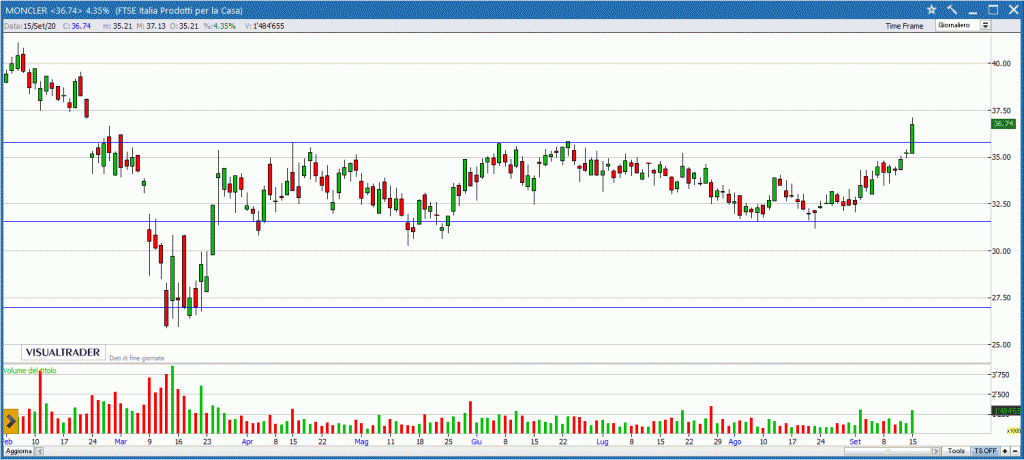This screenshot has height=460, width=1024.
Task: Zoom in chart with plus button
Action: [1005, 451]
